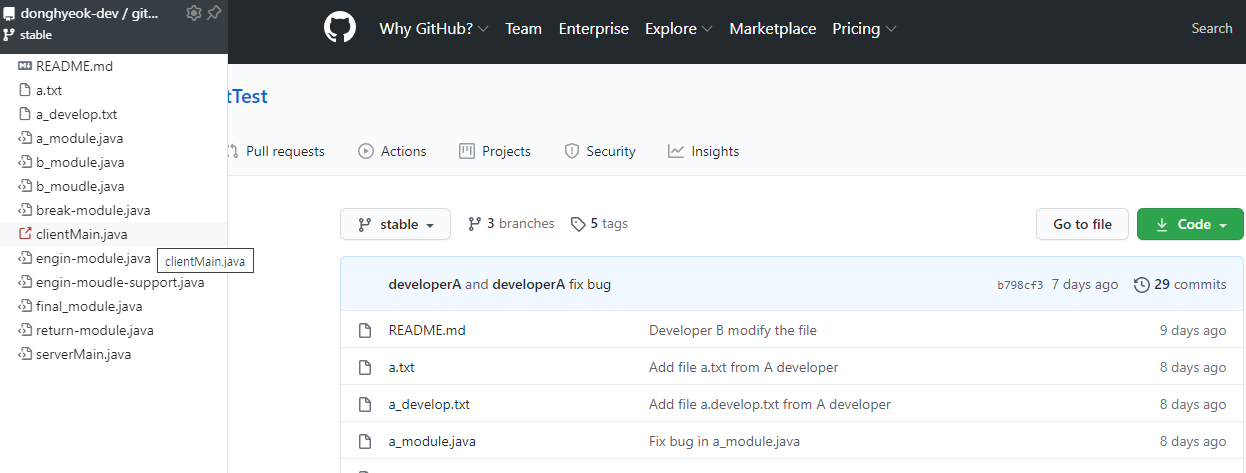1246x473 pixels.
Task: Click the repository book icon in sidebar
Action: [10, 14]
